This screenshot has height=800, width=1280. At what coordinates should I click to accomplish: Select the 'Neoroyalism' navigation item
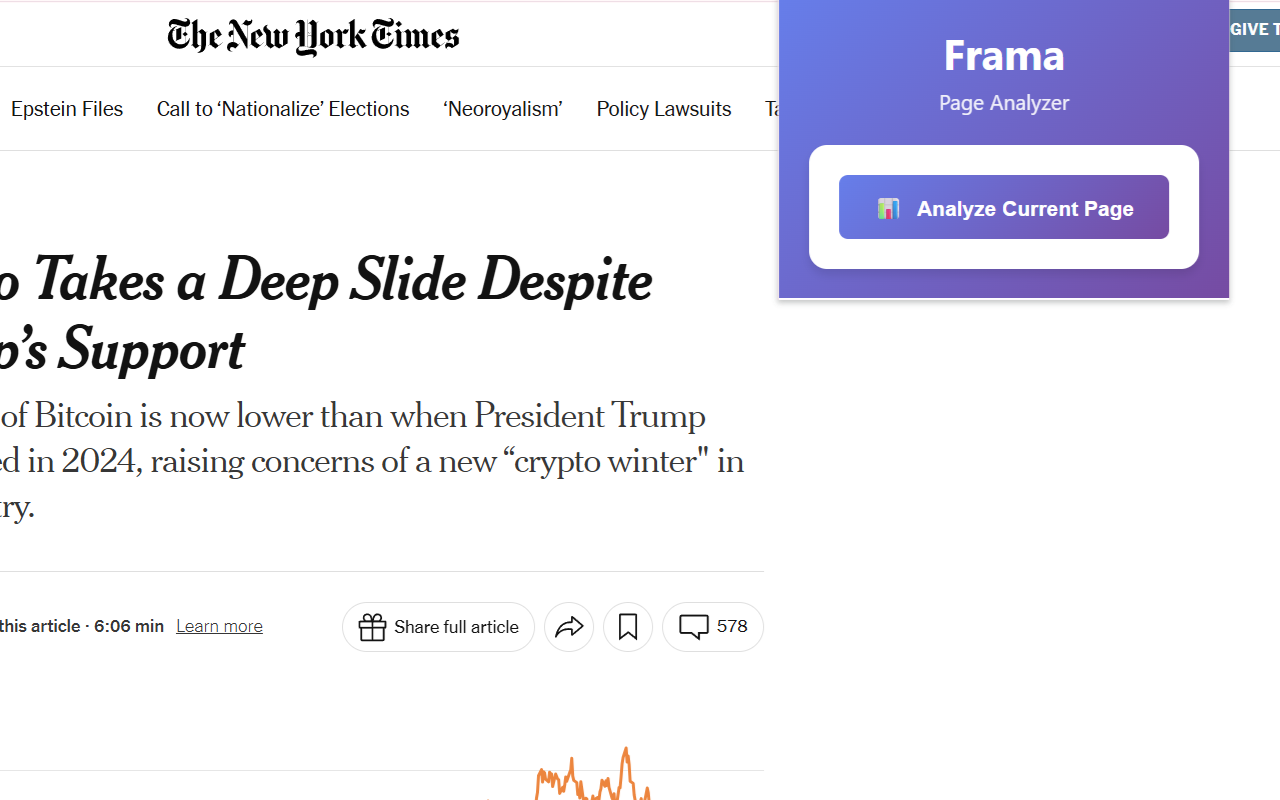501,108
